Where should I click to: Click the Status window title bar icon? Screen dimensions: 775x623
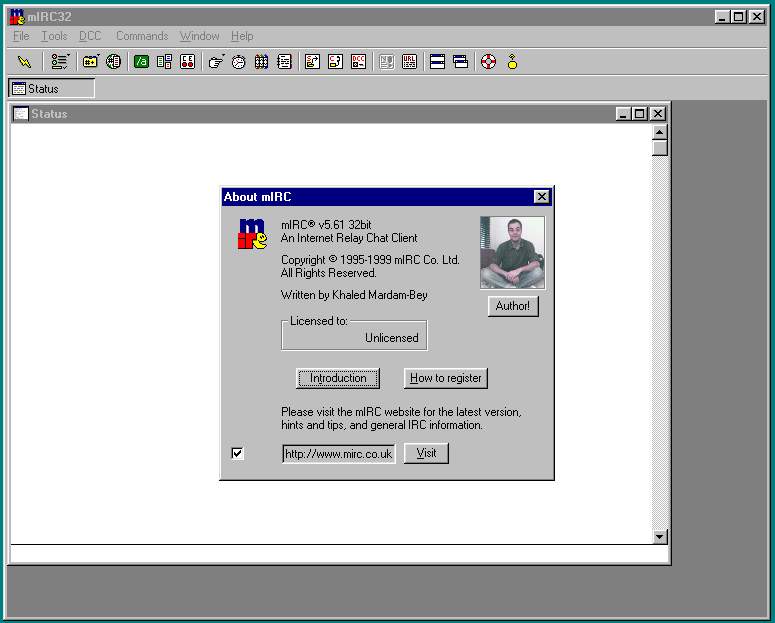tap(21, 114)
